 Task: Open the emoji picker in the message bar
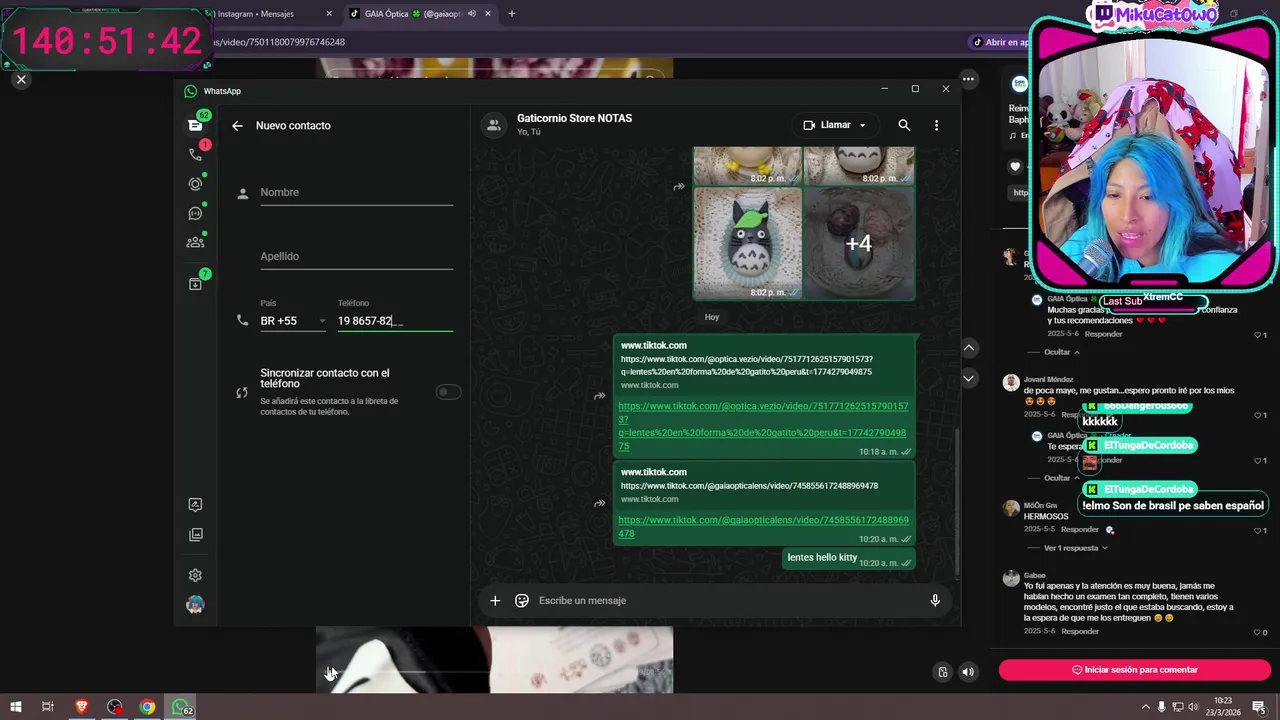(522, 600)
